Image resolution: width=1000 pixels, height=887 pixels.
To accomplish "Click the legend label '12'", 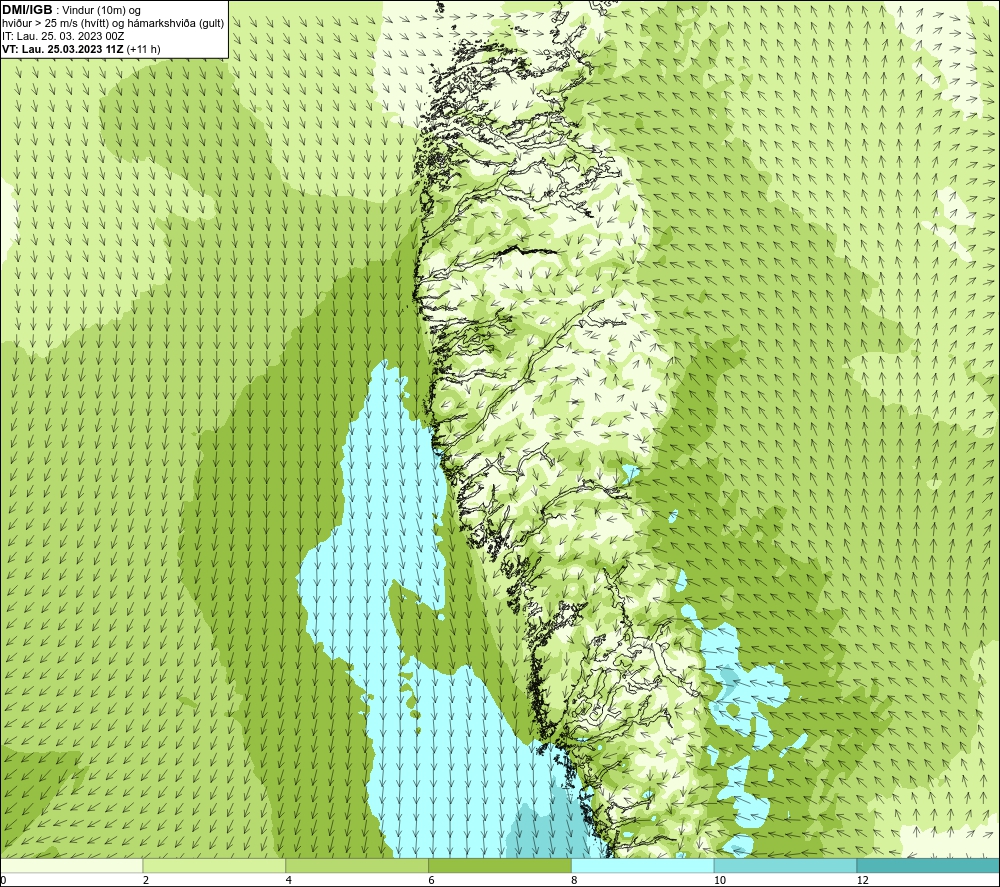I will click(862, 880).
